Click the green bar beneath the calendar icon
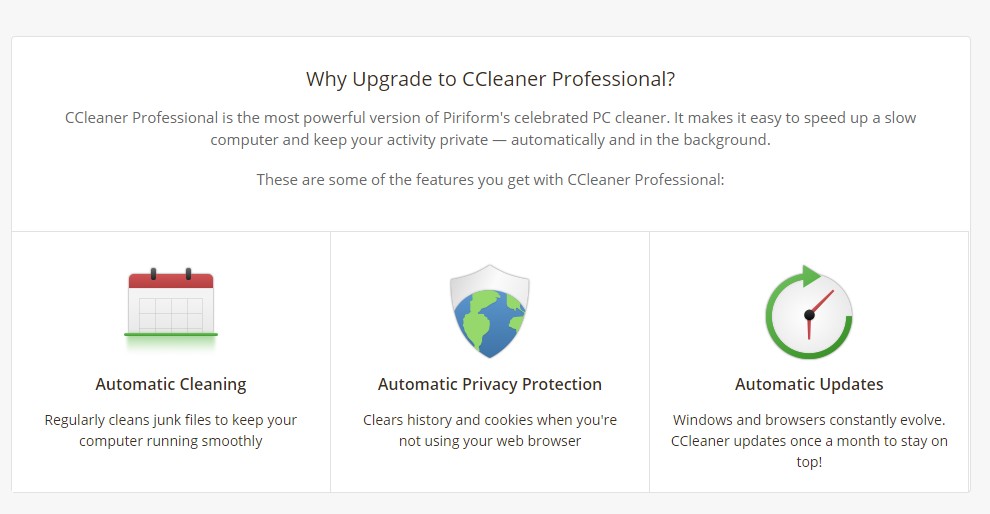The height and width of the screenshot is (514, 990). (x=171, y=334)
